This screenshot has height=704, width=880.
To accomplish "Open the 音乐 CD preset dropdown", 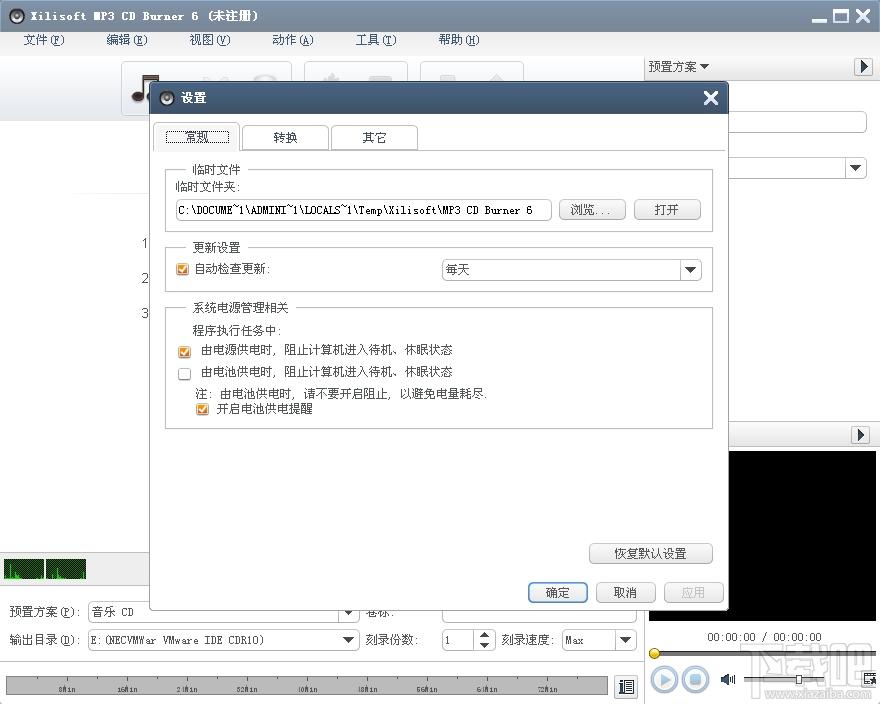I will point(348,612).
